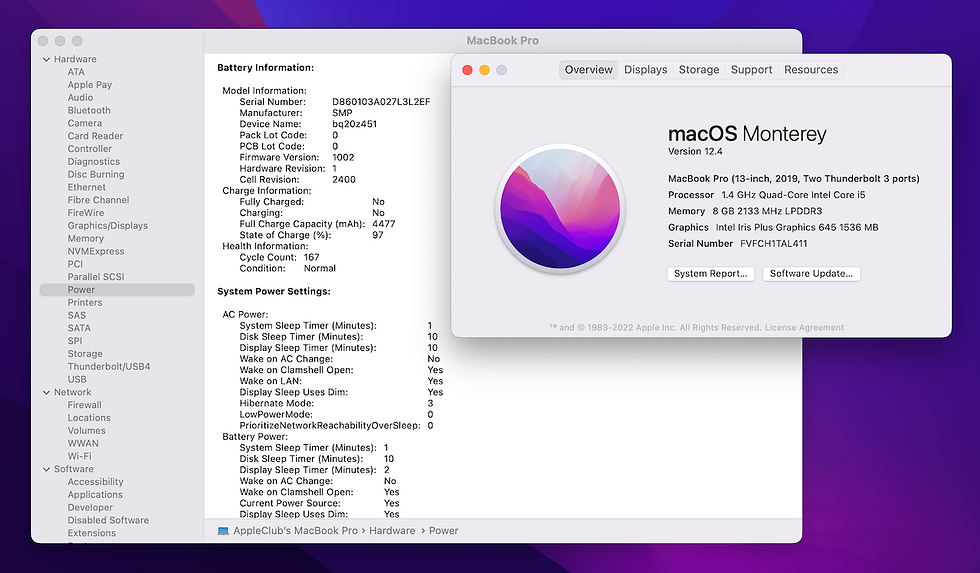Select Extensions under Software
Image resolution: width=980 pixels, height=573 pixels.
(91, 533)
